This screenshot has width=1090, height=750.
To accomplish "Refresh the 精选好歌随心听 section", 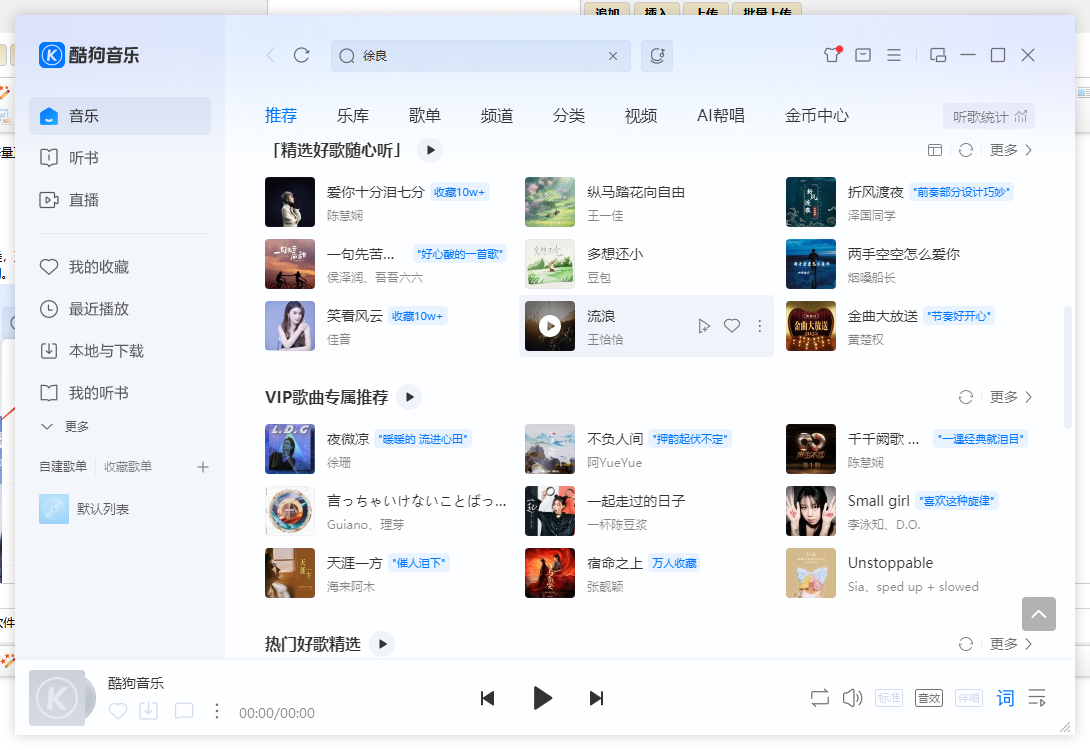I will tap(966, 150).
